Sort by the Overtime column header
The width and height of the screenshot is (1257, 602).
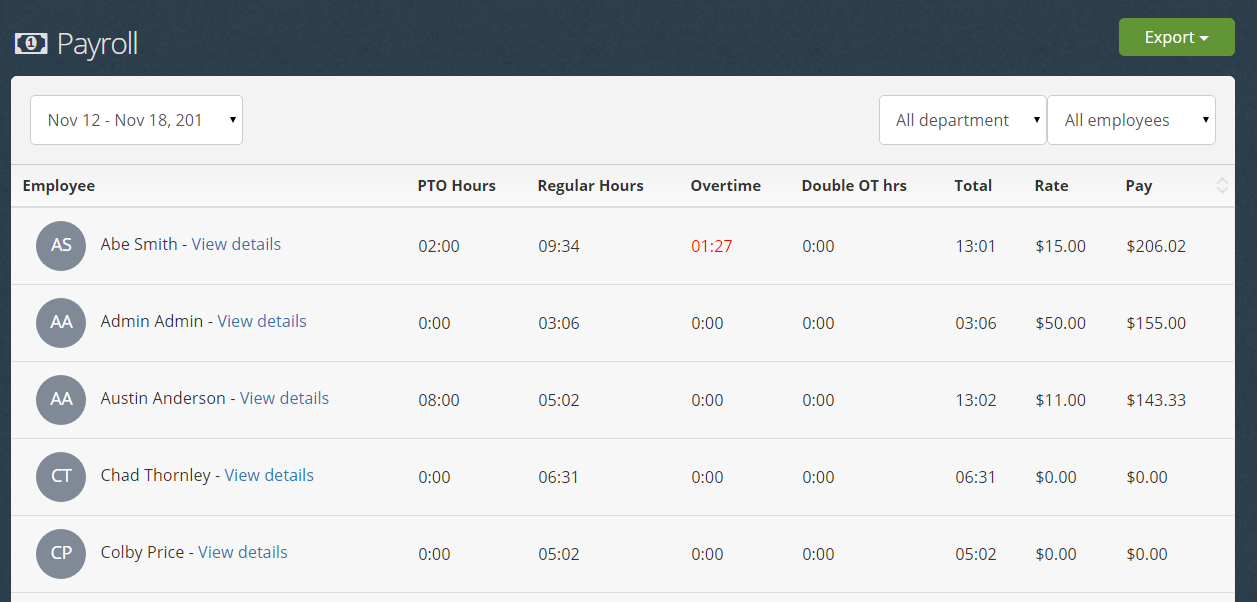[725, 186]
